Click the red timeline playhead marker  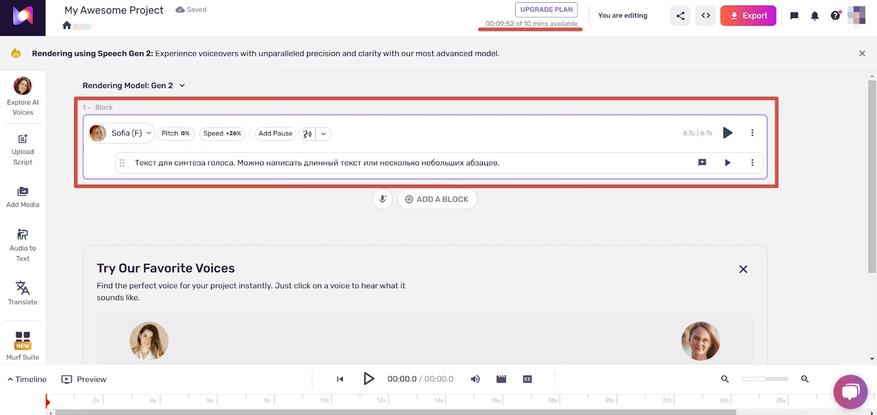48,402
